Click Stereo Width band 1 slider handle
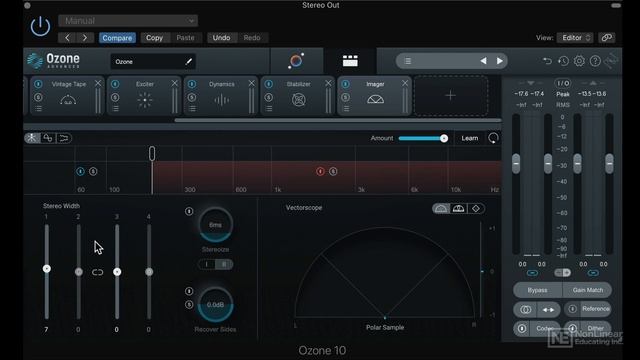 pos(47,269)
